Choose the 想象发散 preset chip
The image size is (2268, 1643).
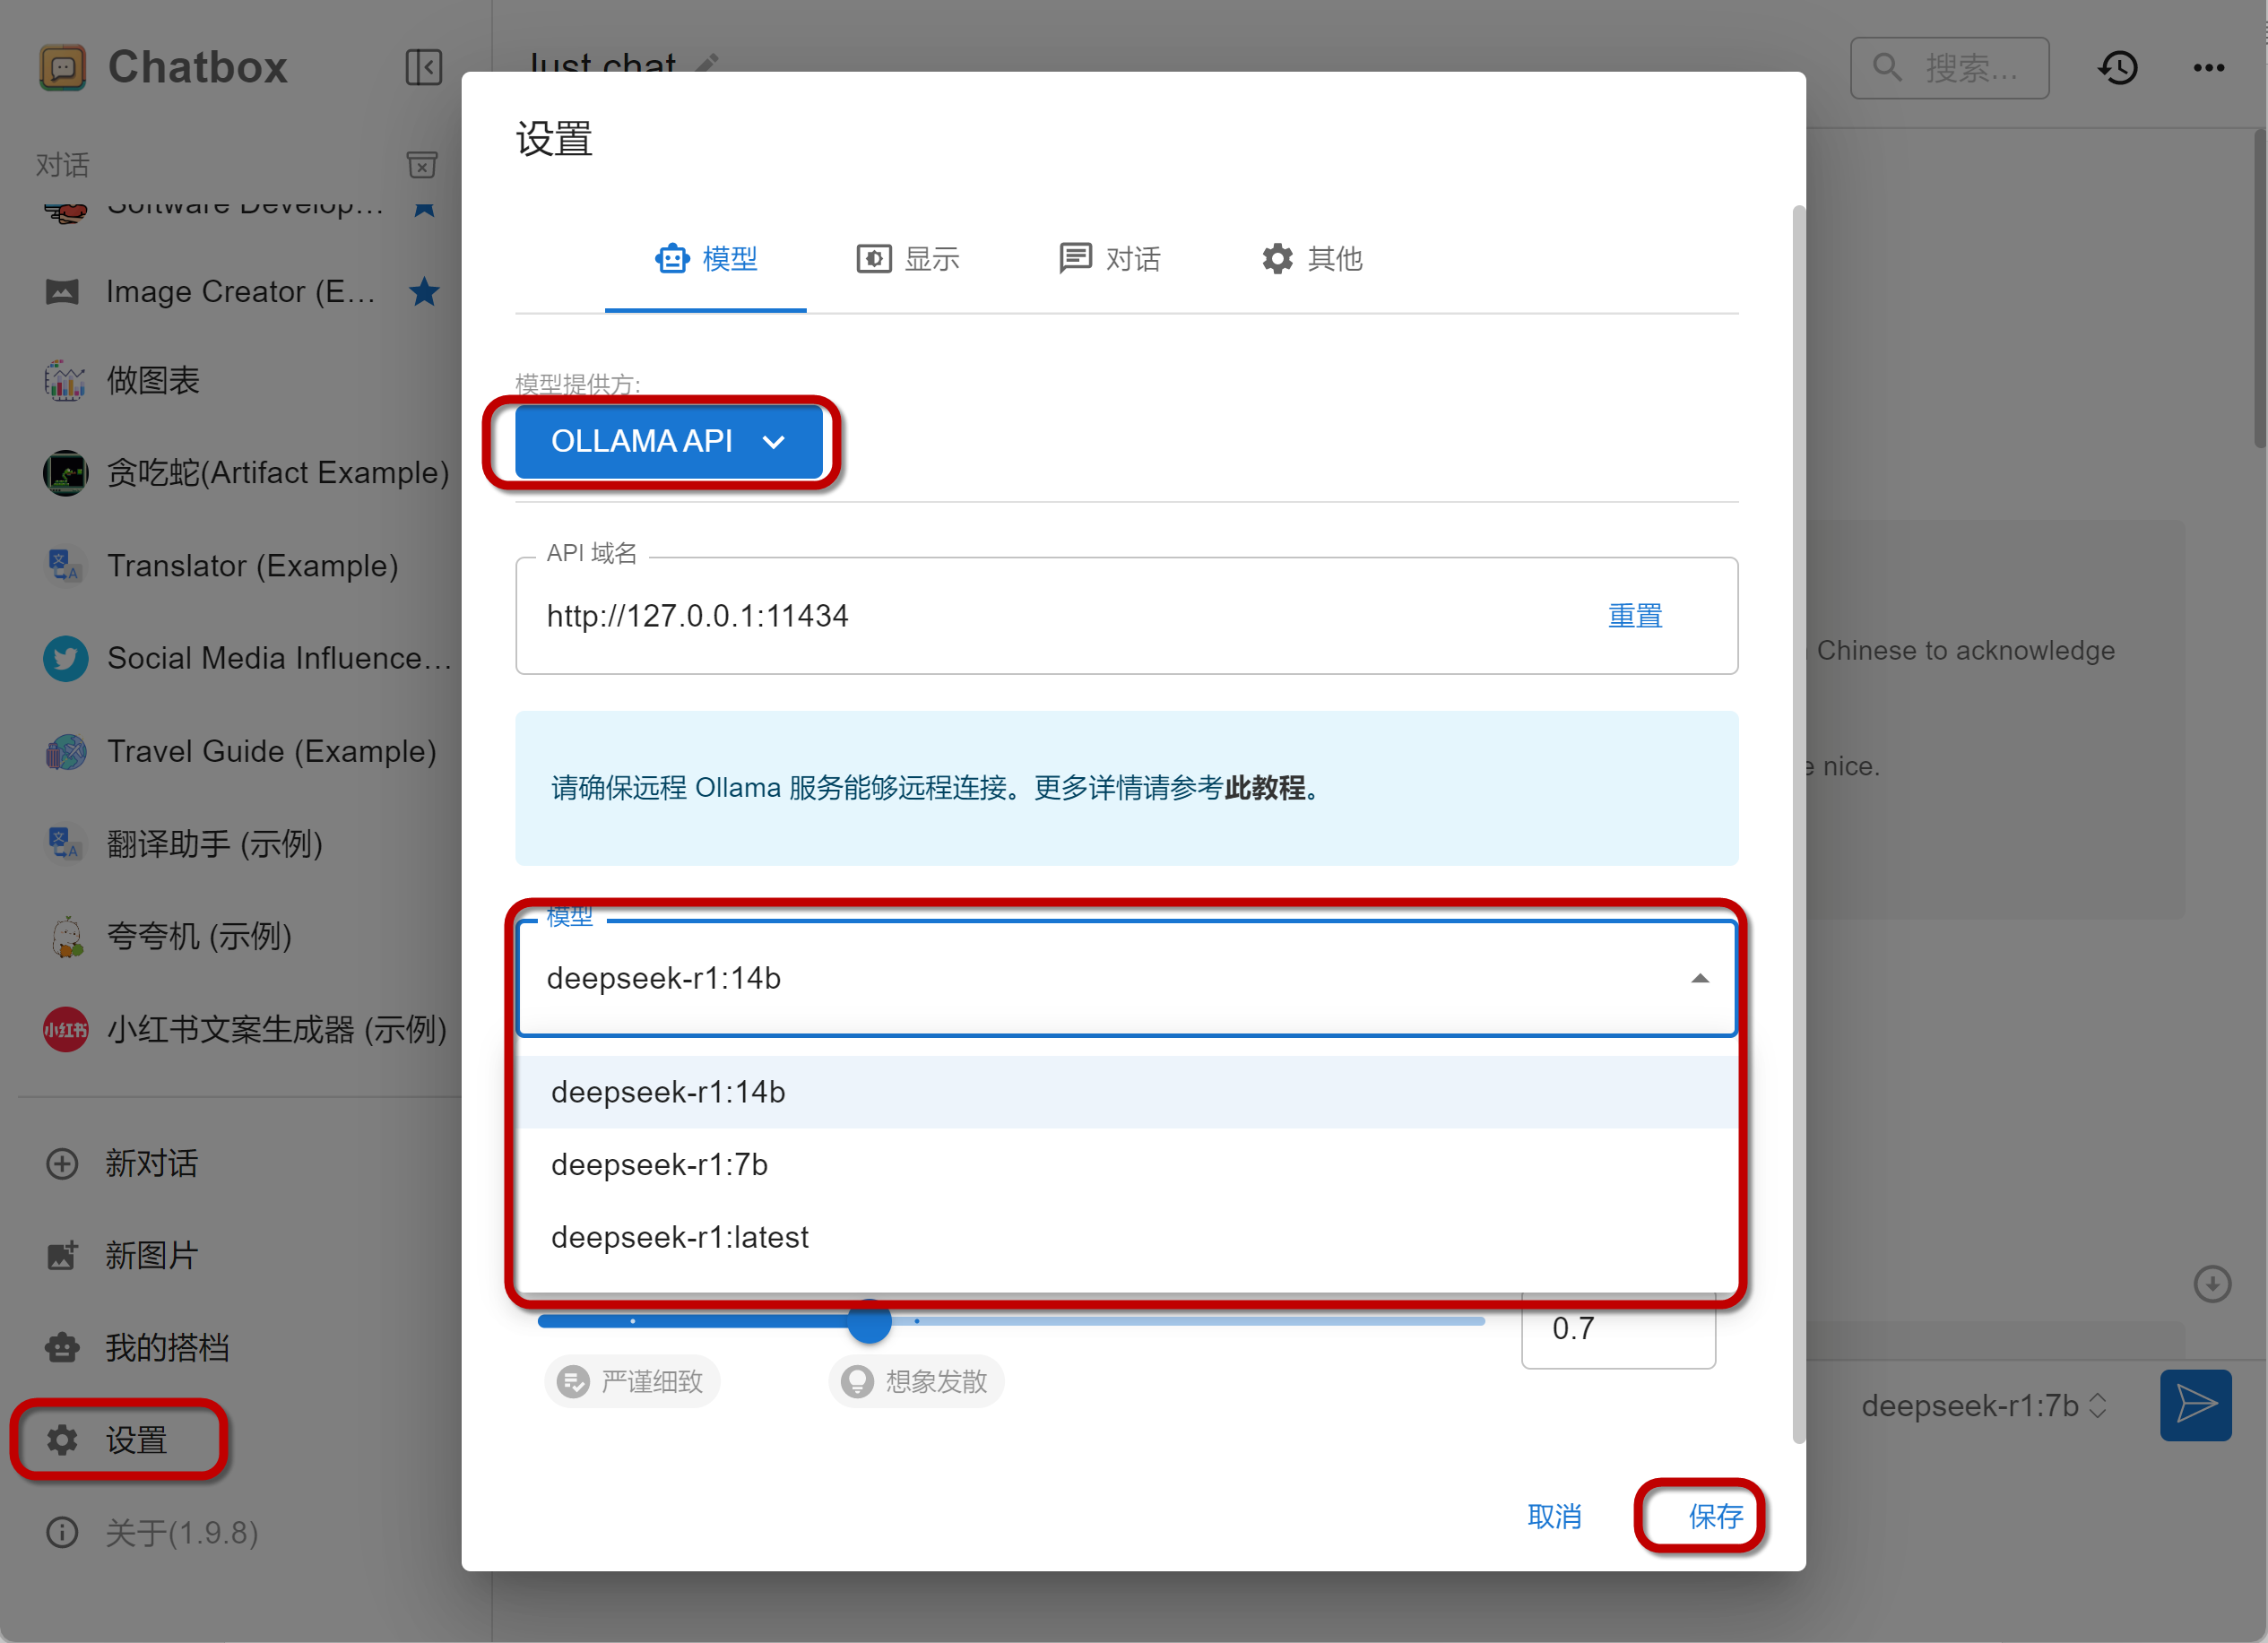coord(916,1381)
